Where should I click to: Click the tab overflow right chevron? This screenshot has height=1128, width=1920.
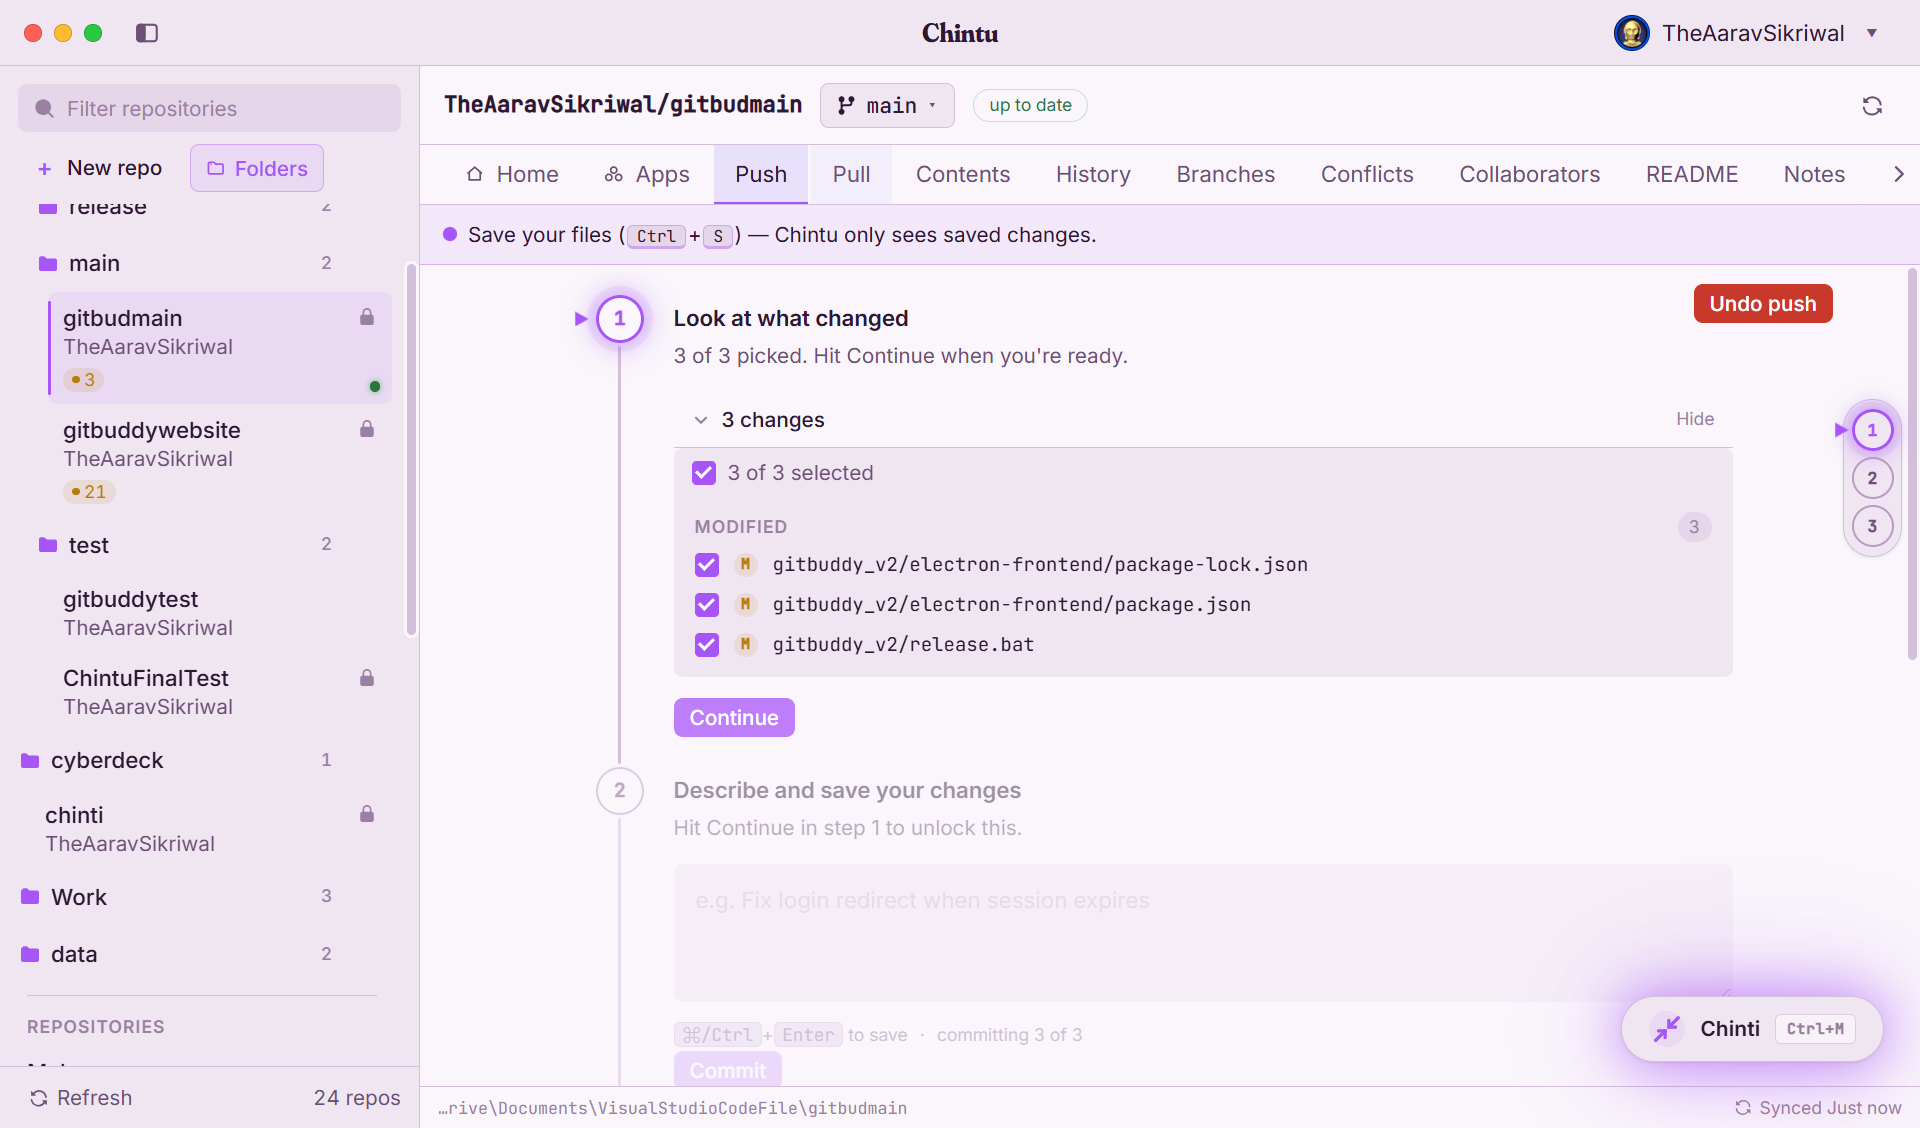click(1898, 174)
